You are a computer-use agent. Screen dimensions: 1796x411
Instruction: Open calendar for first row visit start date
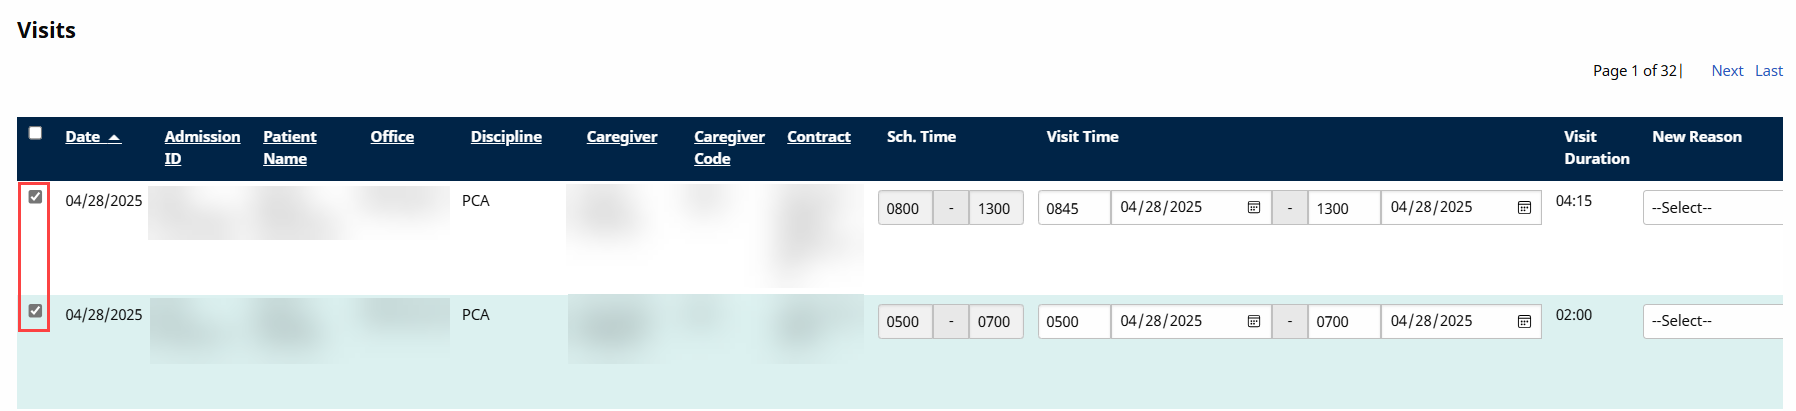(x=1253, y=208)
